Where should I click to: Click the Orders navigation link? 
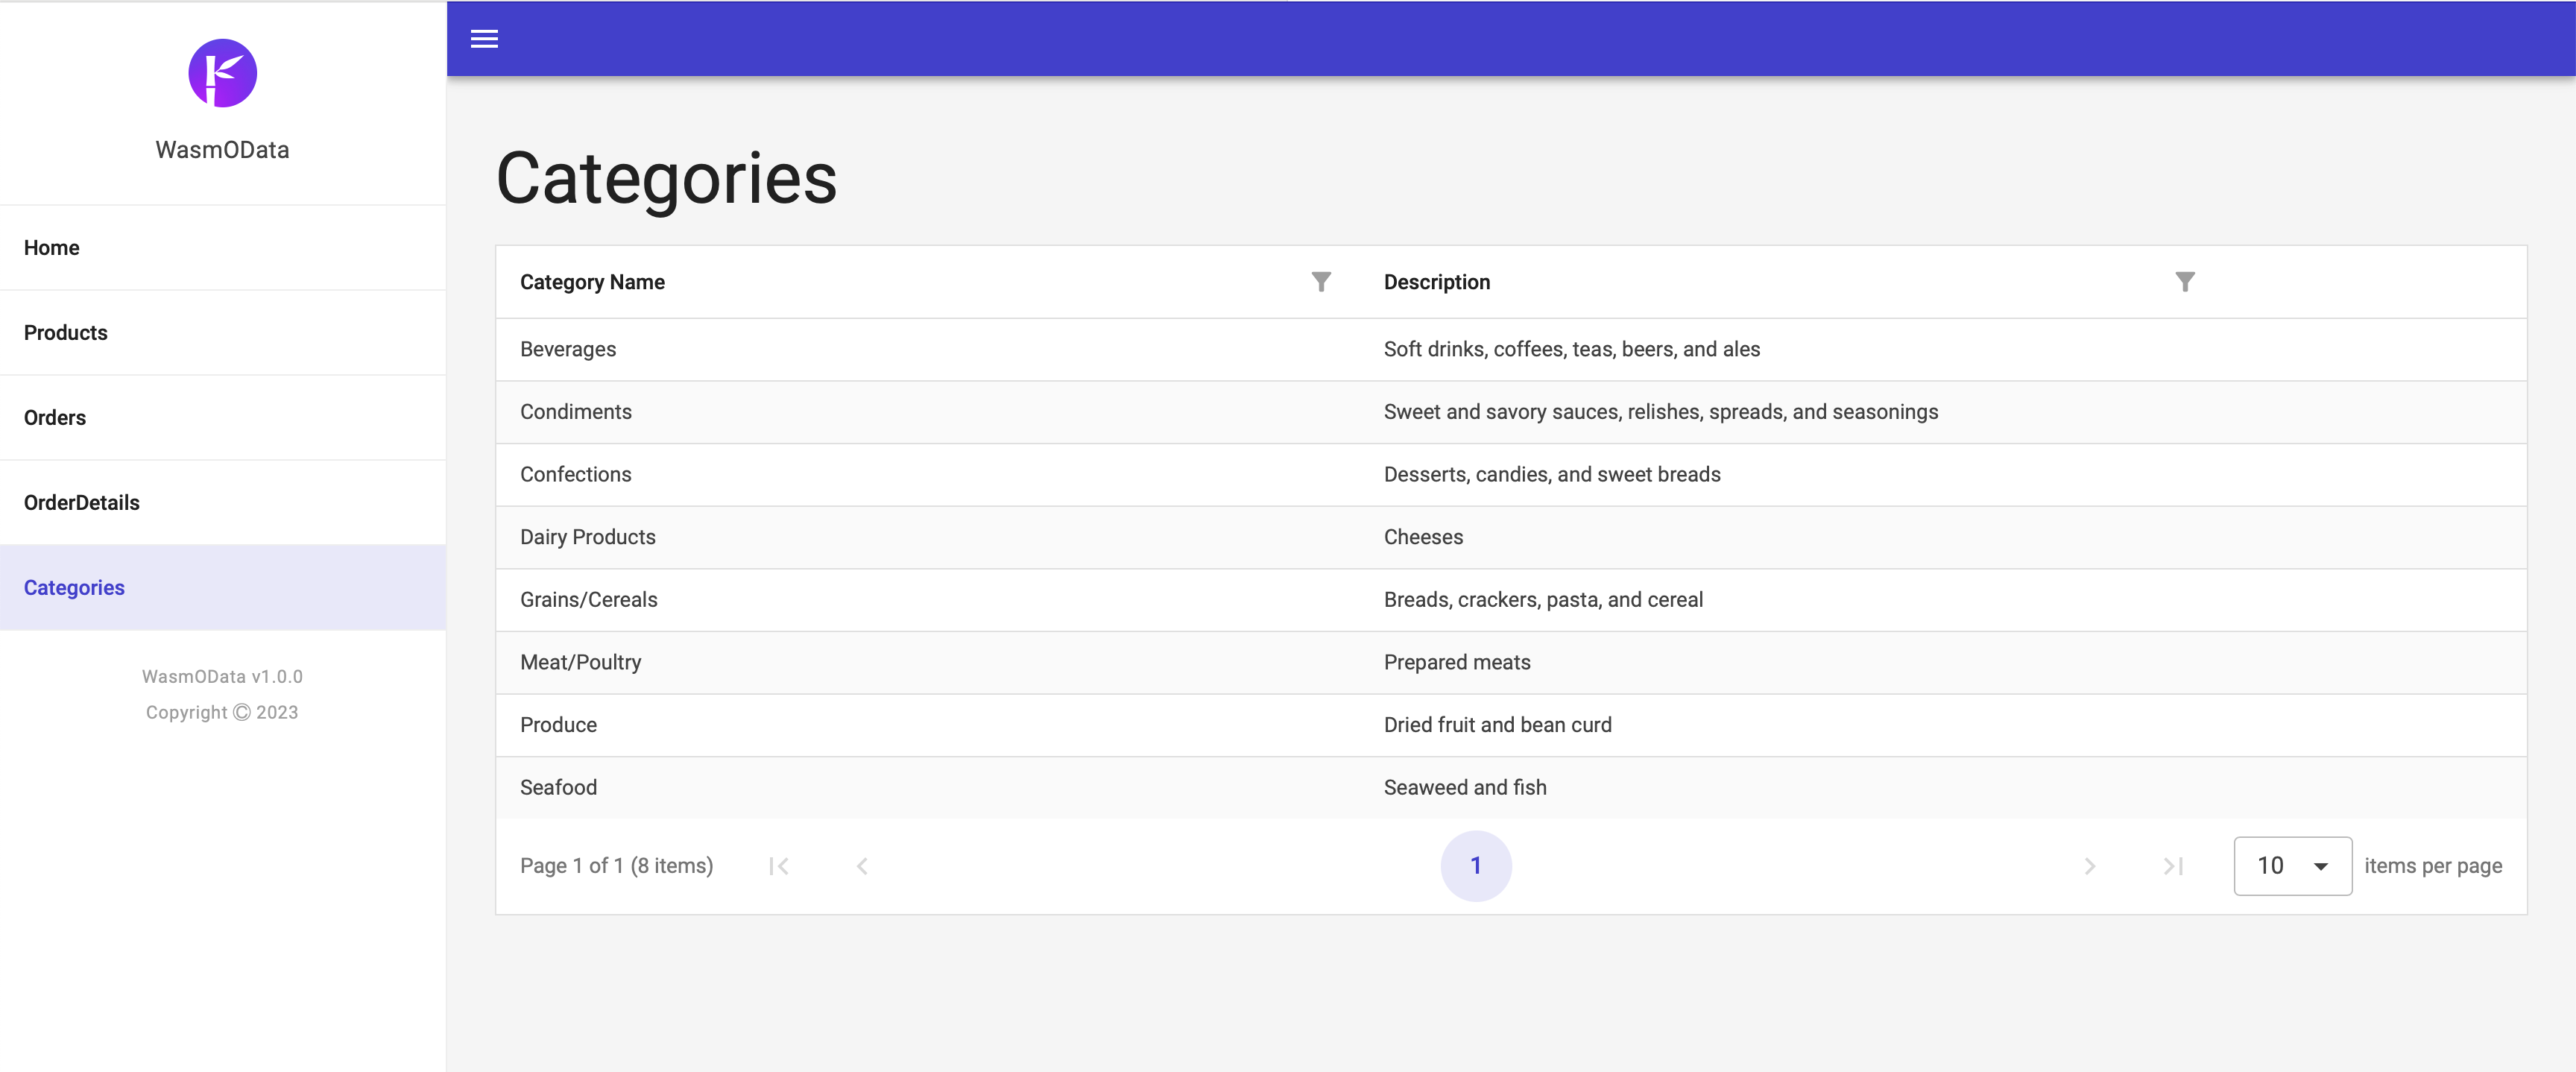(x=53, y=416)
